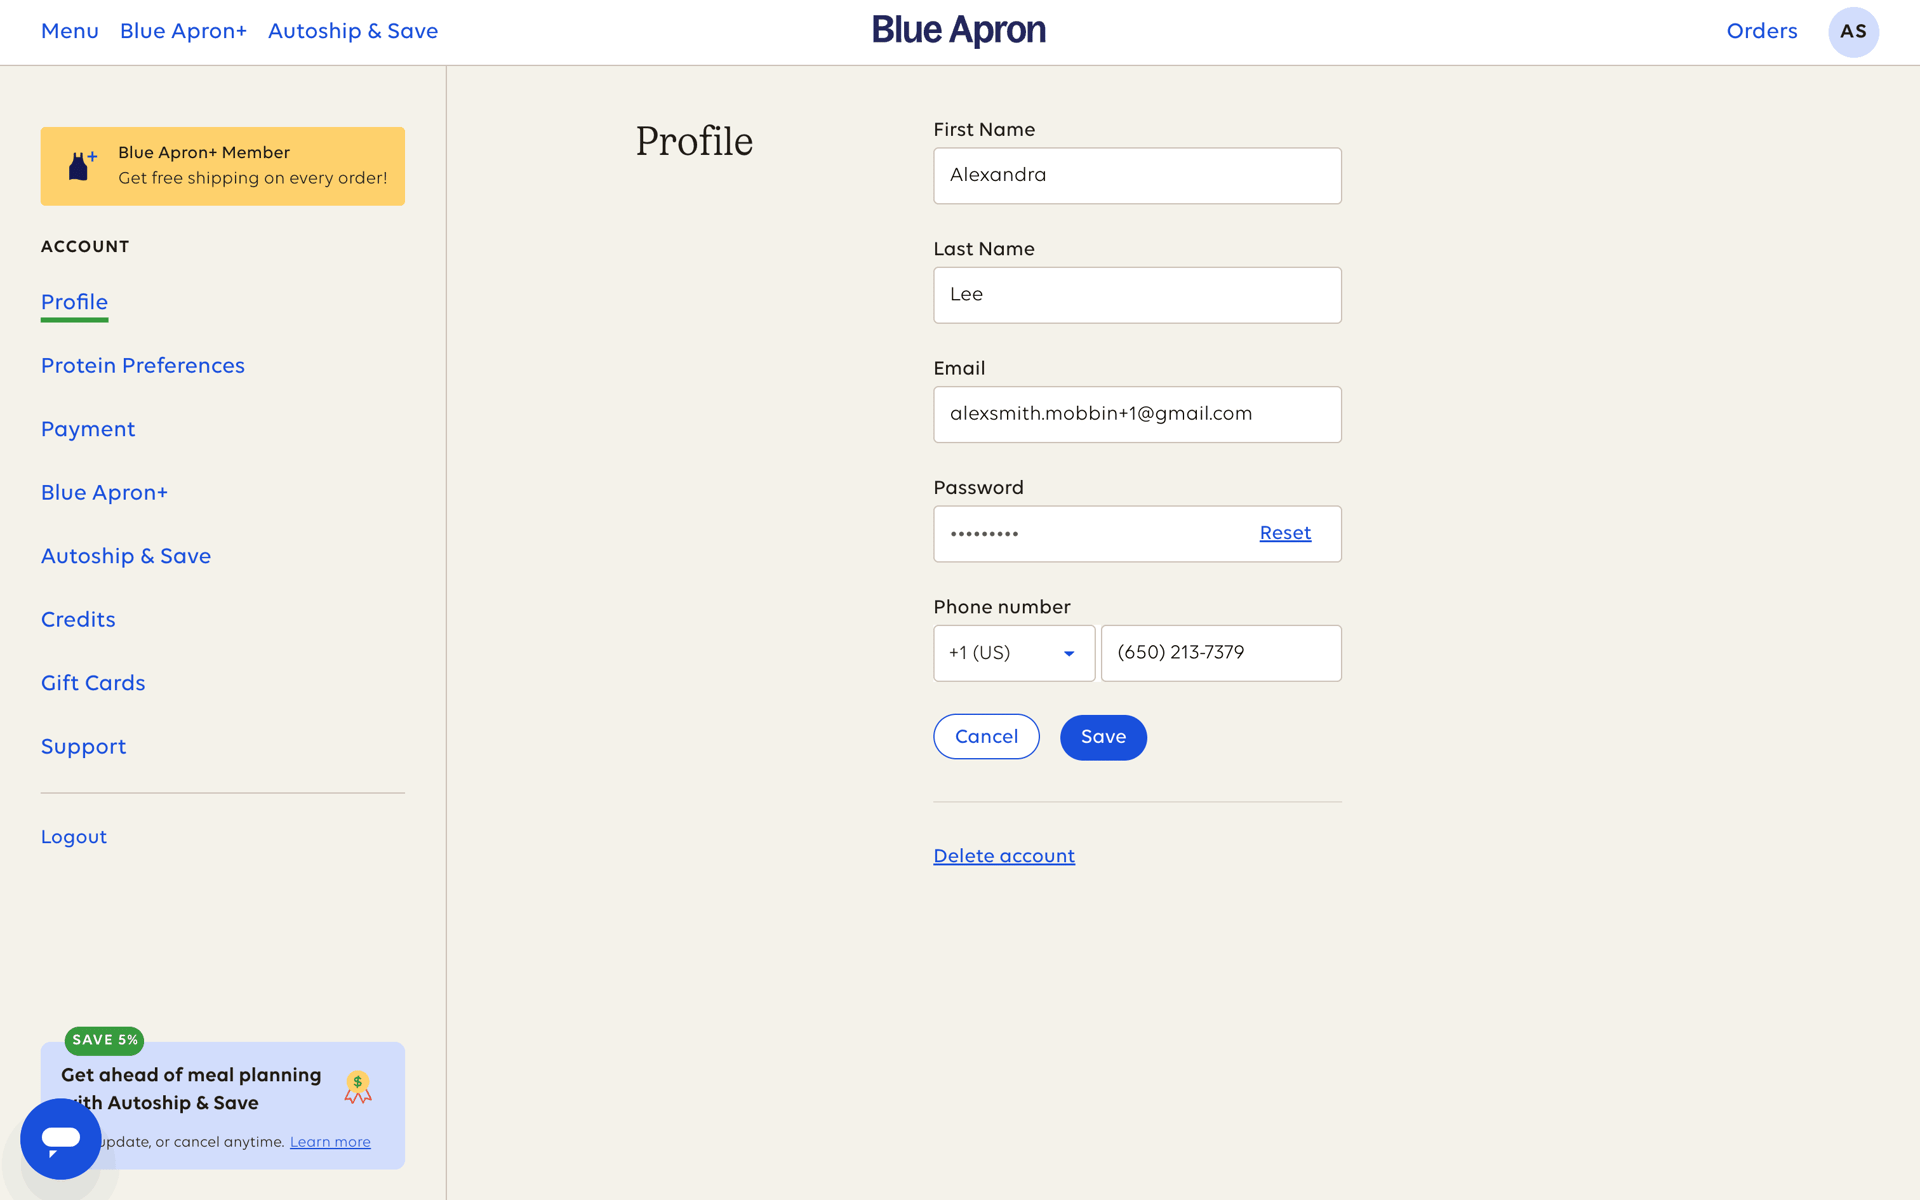Focus the Email input field
Viewport: 1920px width, 1200px height.
tap(1137, 414)
